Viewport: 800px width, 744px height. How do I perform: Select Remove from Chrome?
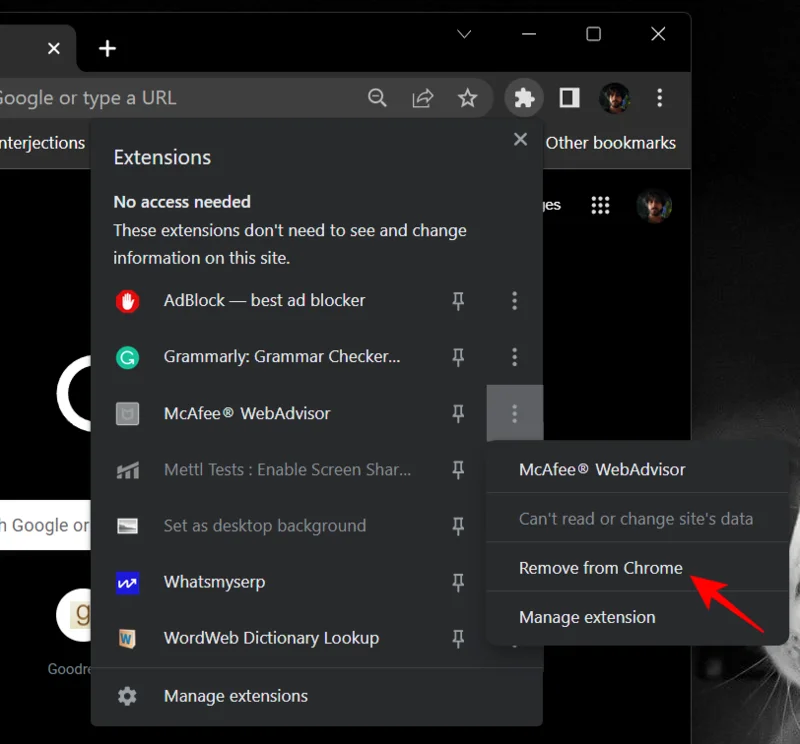[599, 567]
